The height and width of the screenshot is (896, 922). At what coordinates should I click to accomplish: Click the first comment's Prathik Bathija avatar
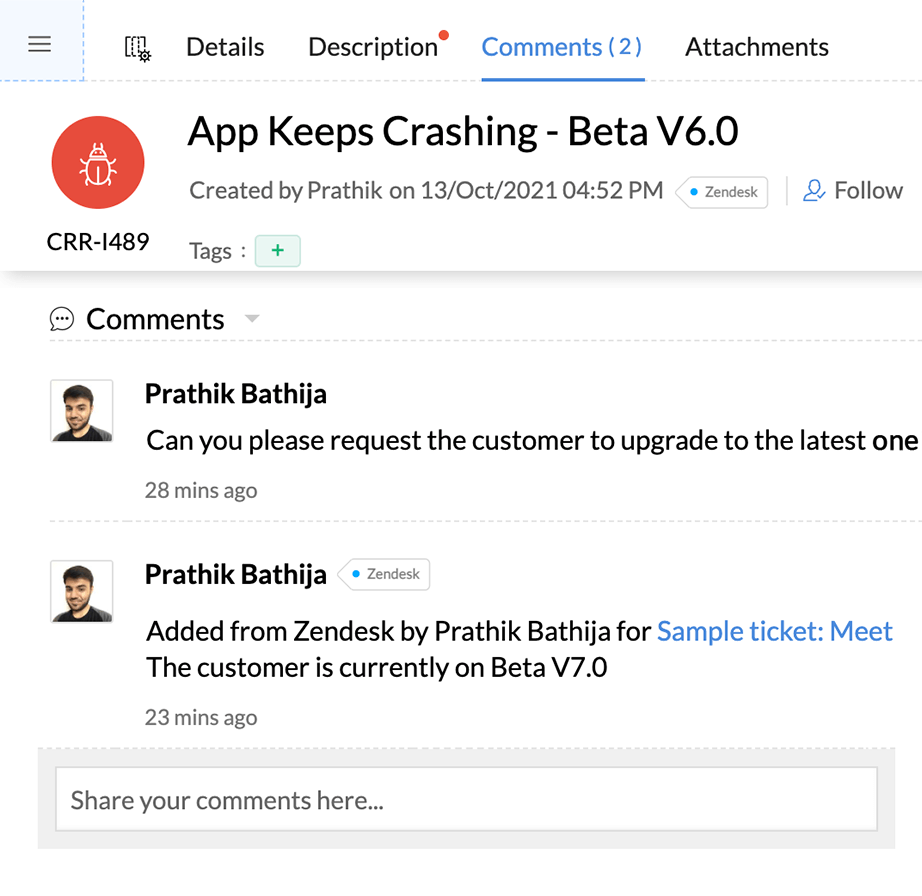82,410
